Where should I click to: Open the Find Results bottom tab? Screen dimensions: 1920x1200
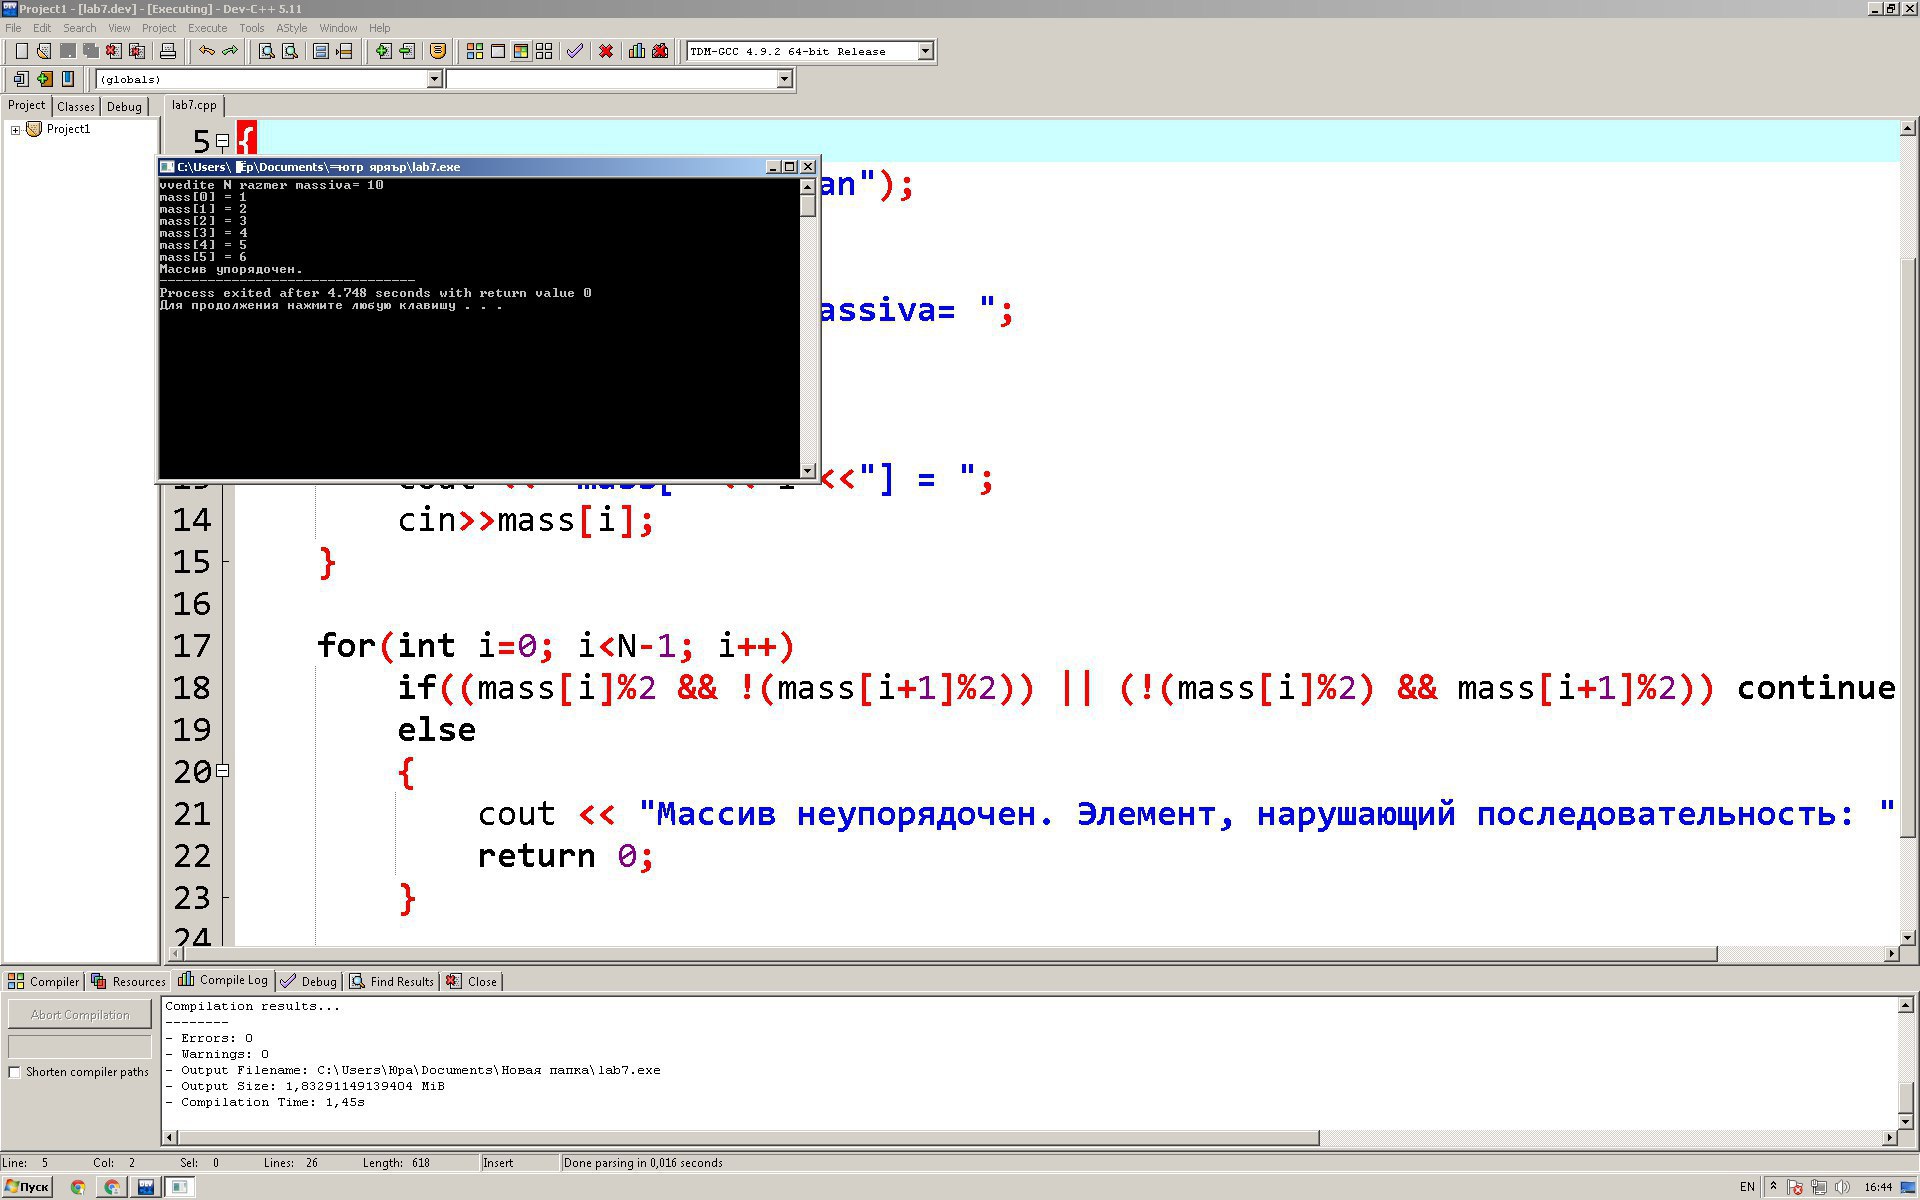click(391, 981)
